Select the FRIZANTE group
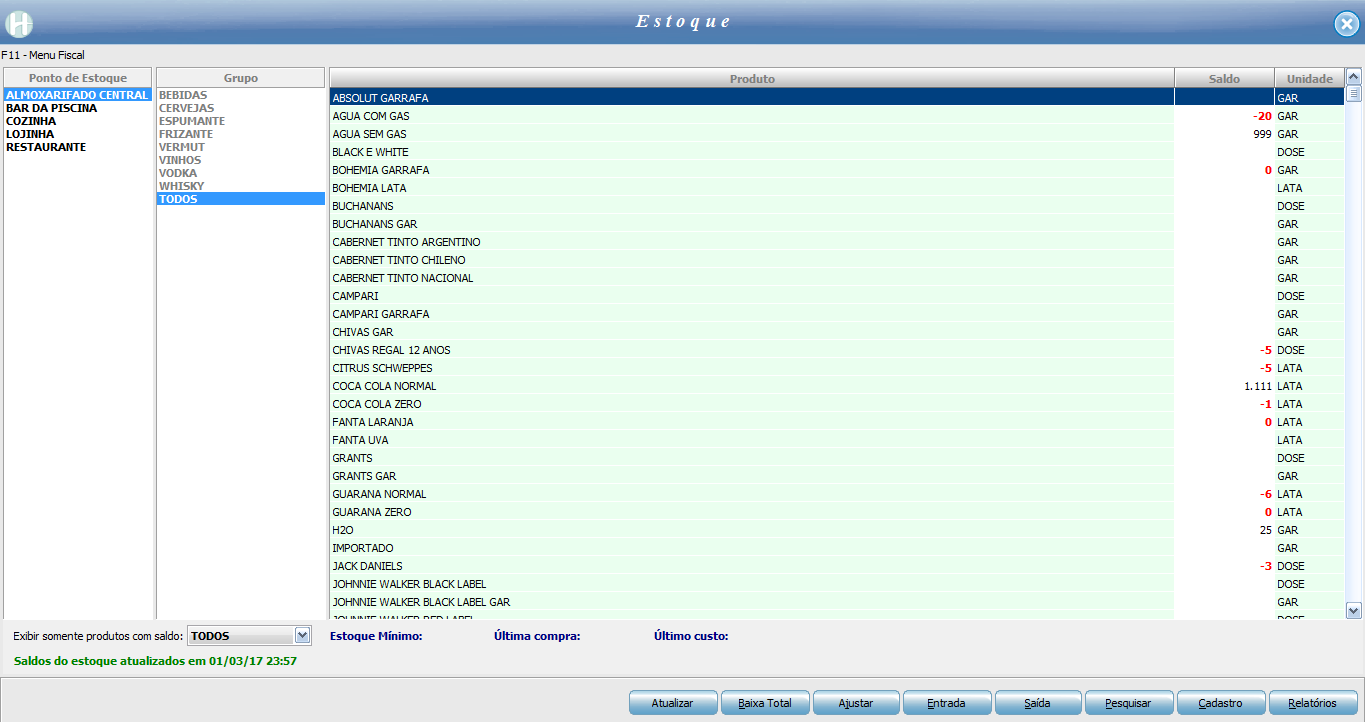Screen dimensions: 1365x722 241,134
